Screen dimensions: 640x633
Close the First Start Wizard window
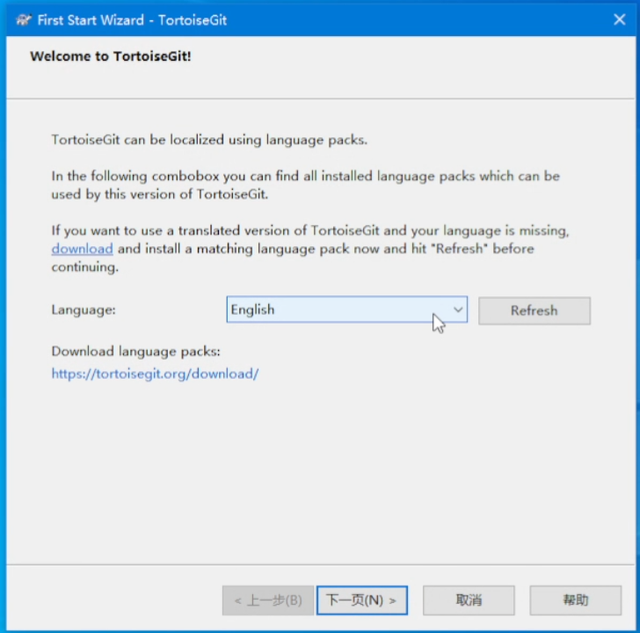[619, 19]
